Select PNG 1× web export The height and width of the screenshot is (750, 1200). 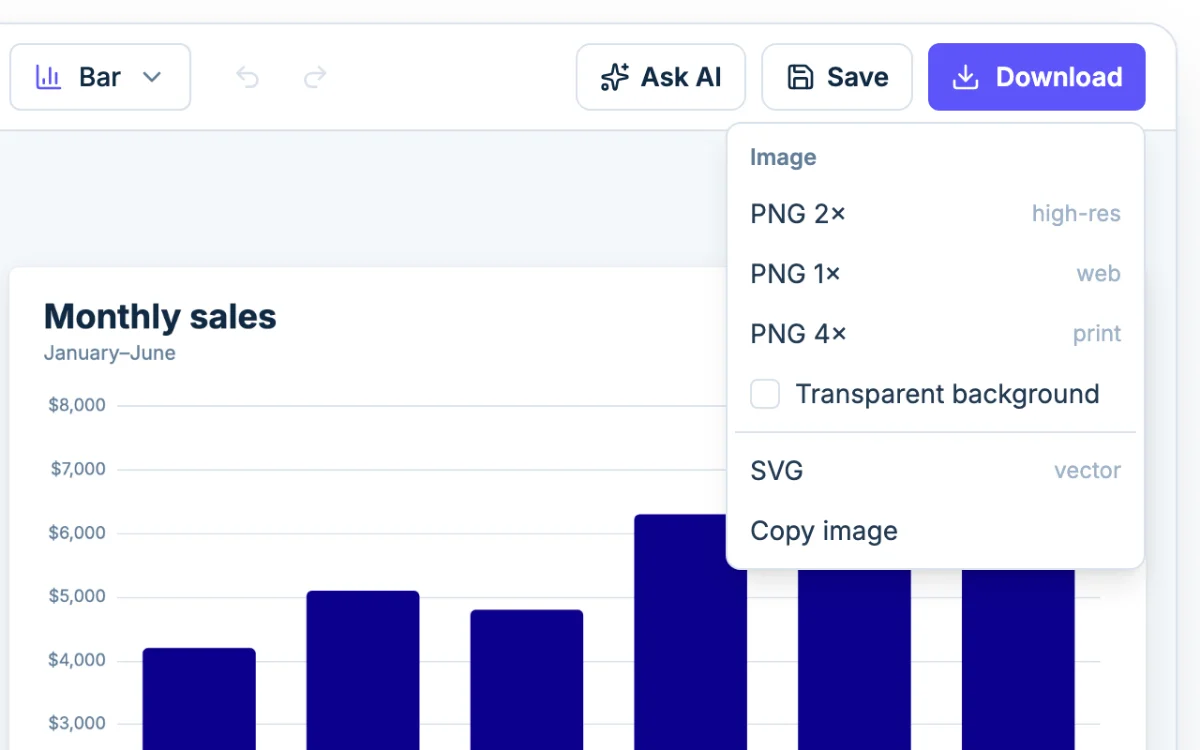[x=935, y=274]
